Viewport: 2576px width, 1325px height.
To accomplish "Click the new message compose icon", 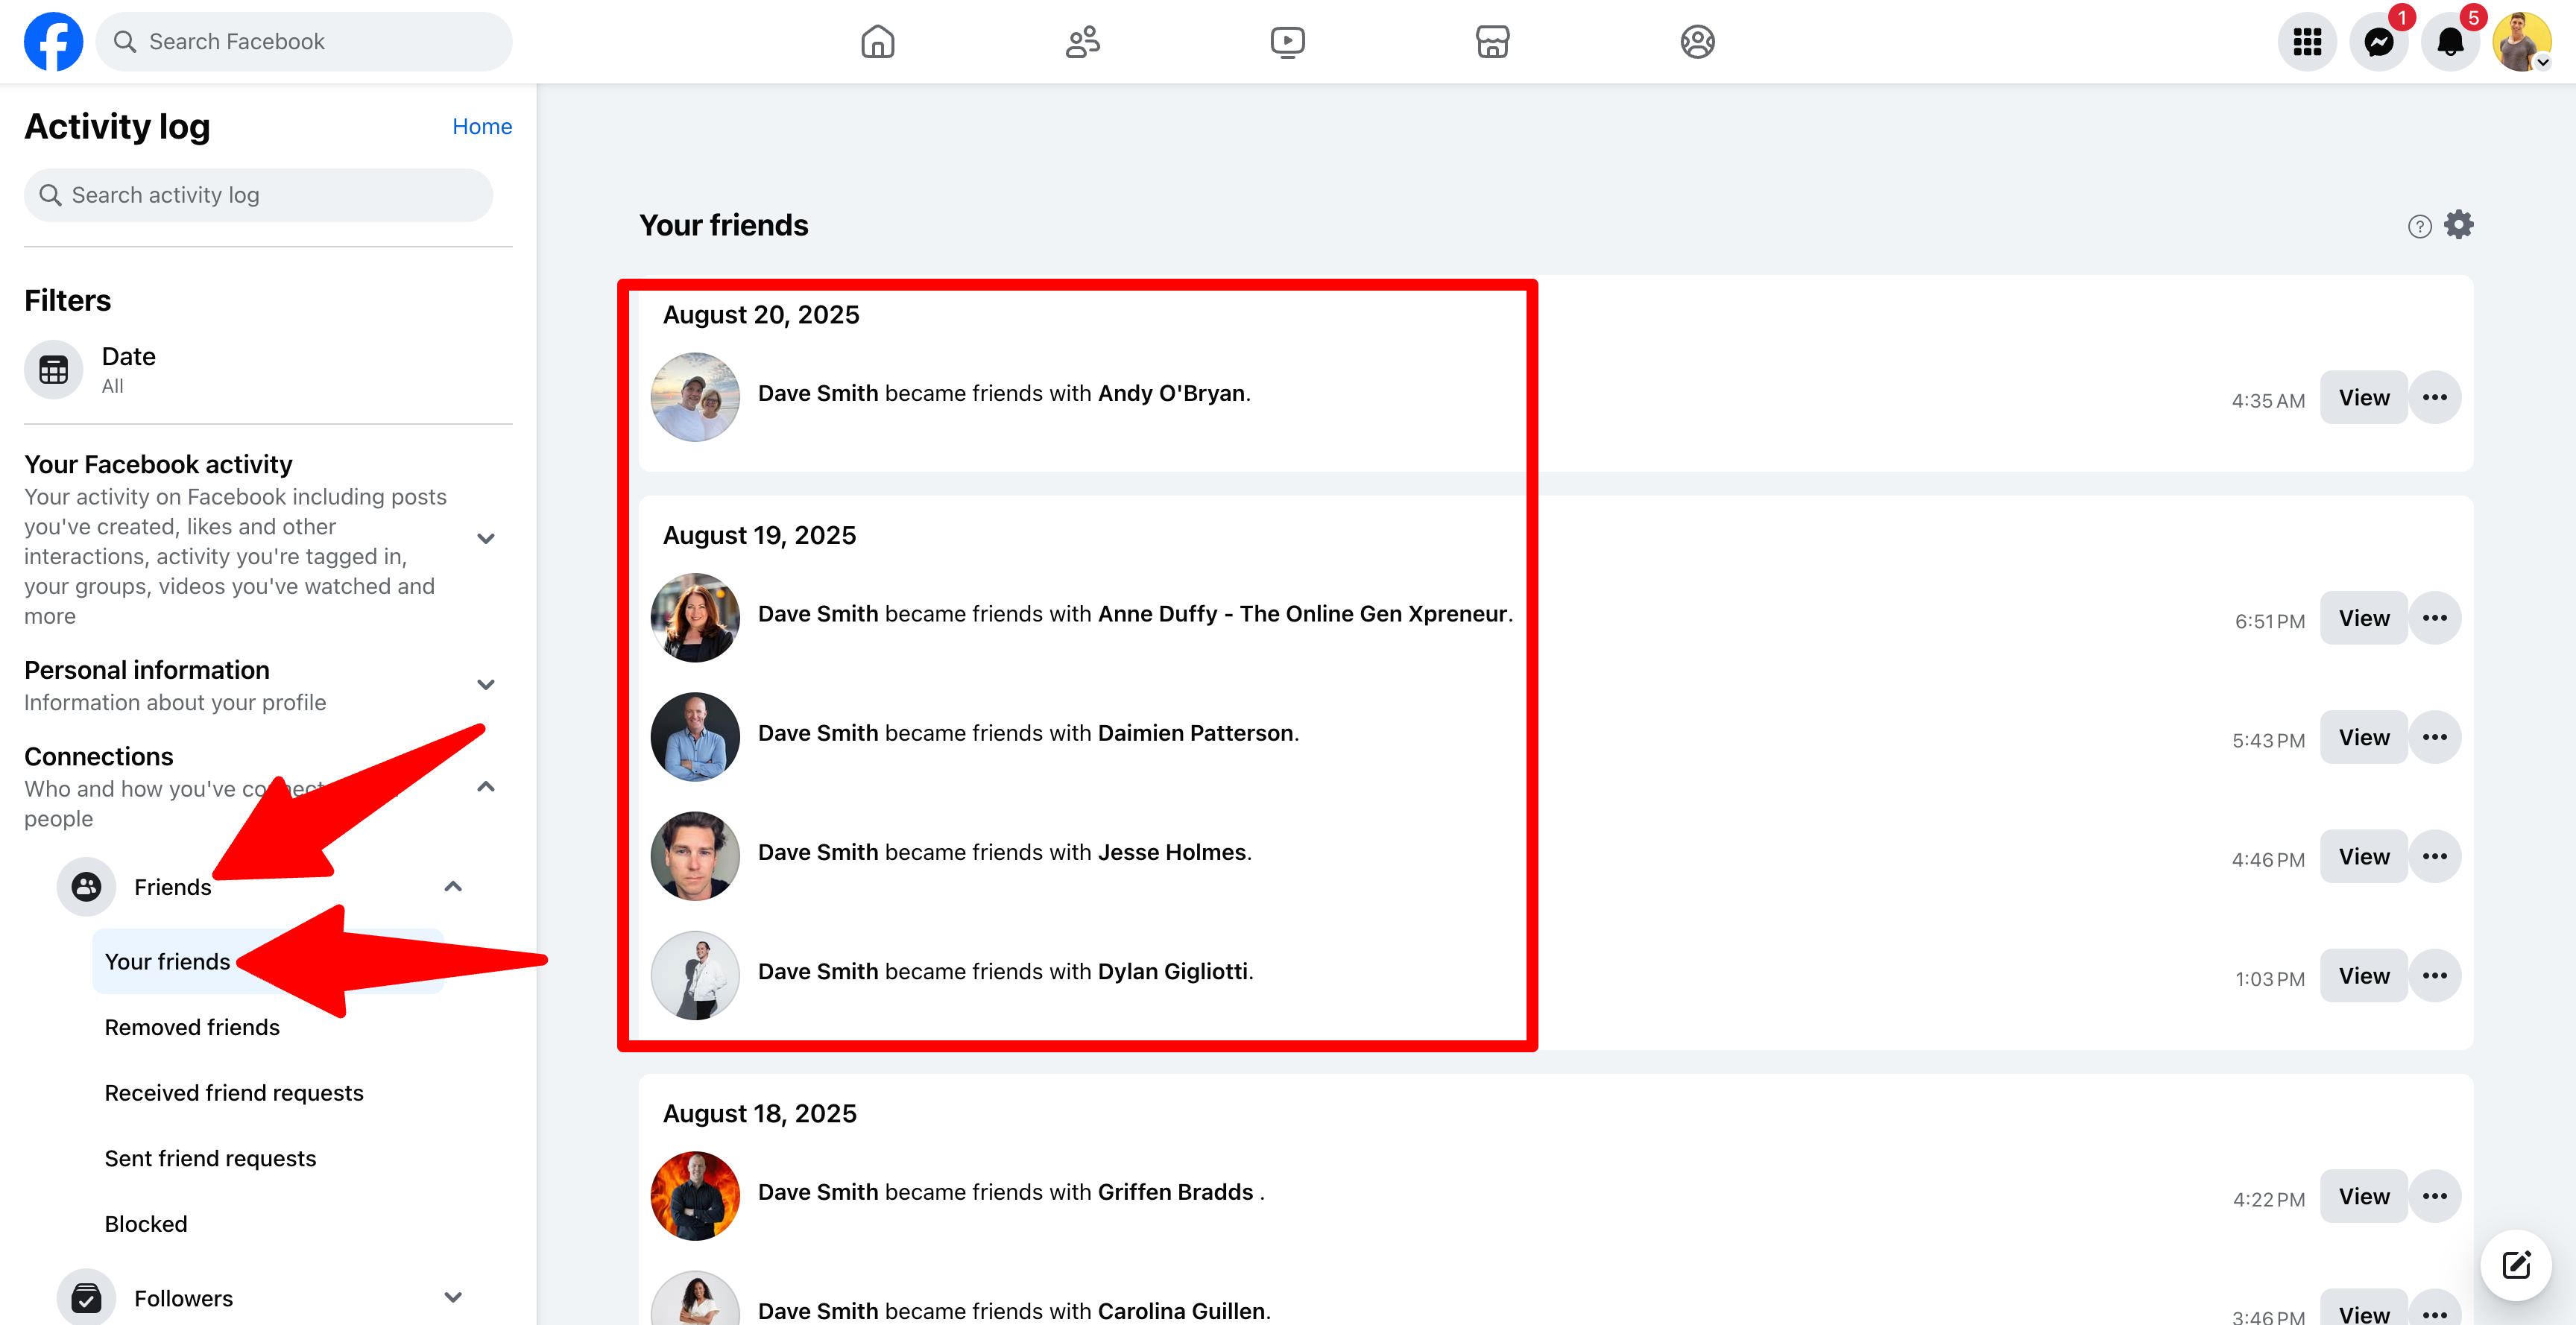I will pyautogui.click(x=2516, y=1264).
